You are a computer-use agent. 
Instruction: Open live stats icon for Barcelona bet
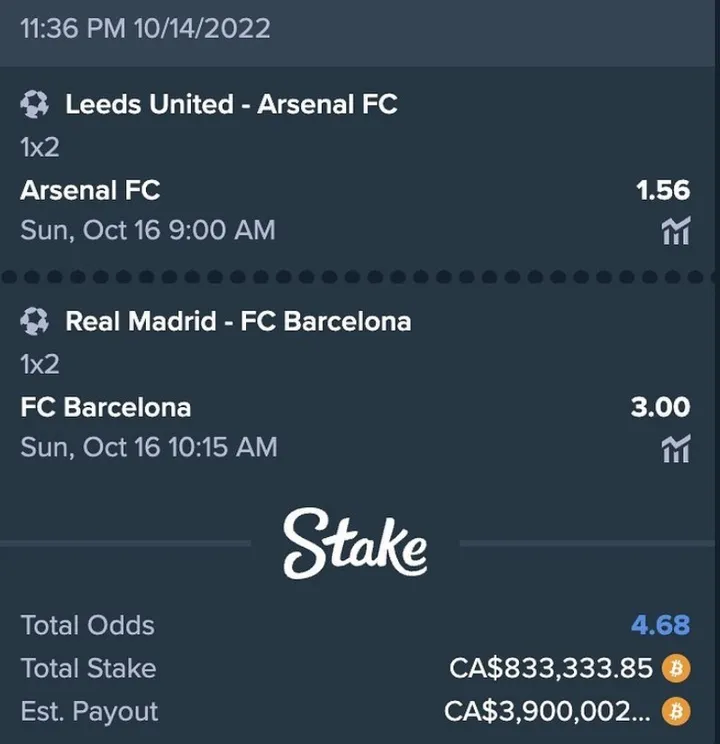point(676,450)
